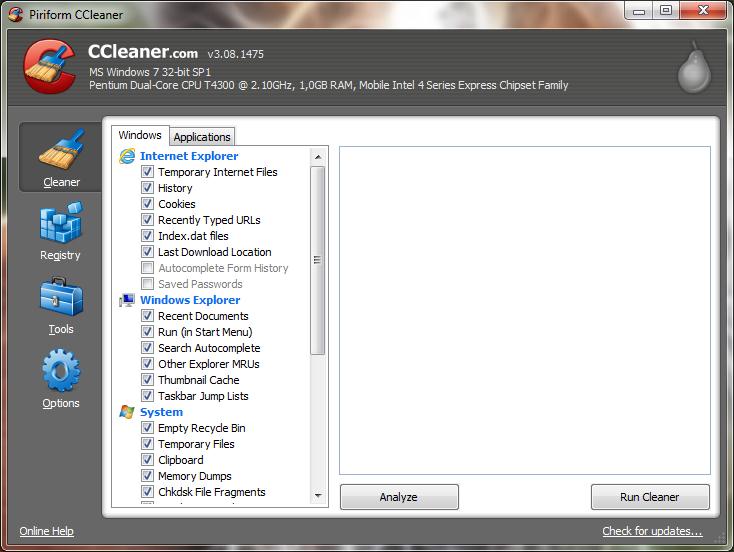Toggle the Clipboard checkbox

[x=147, y=460]
